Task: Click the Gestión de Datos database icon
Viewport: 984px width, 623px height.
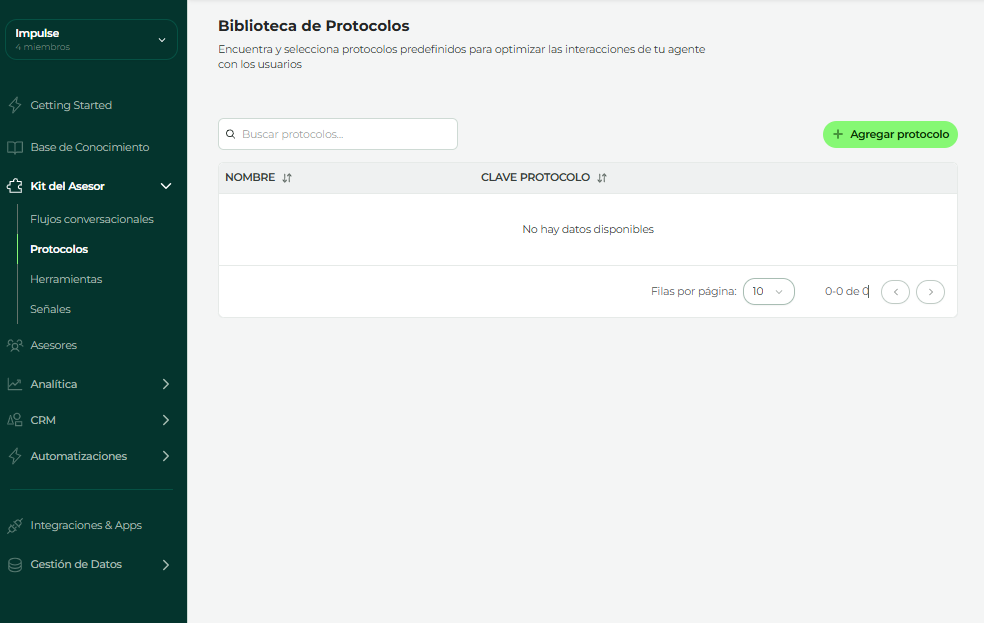Action: [x=15, y=564]
